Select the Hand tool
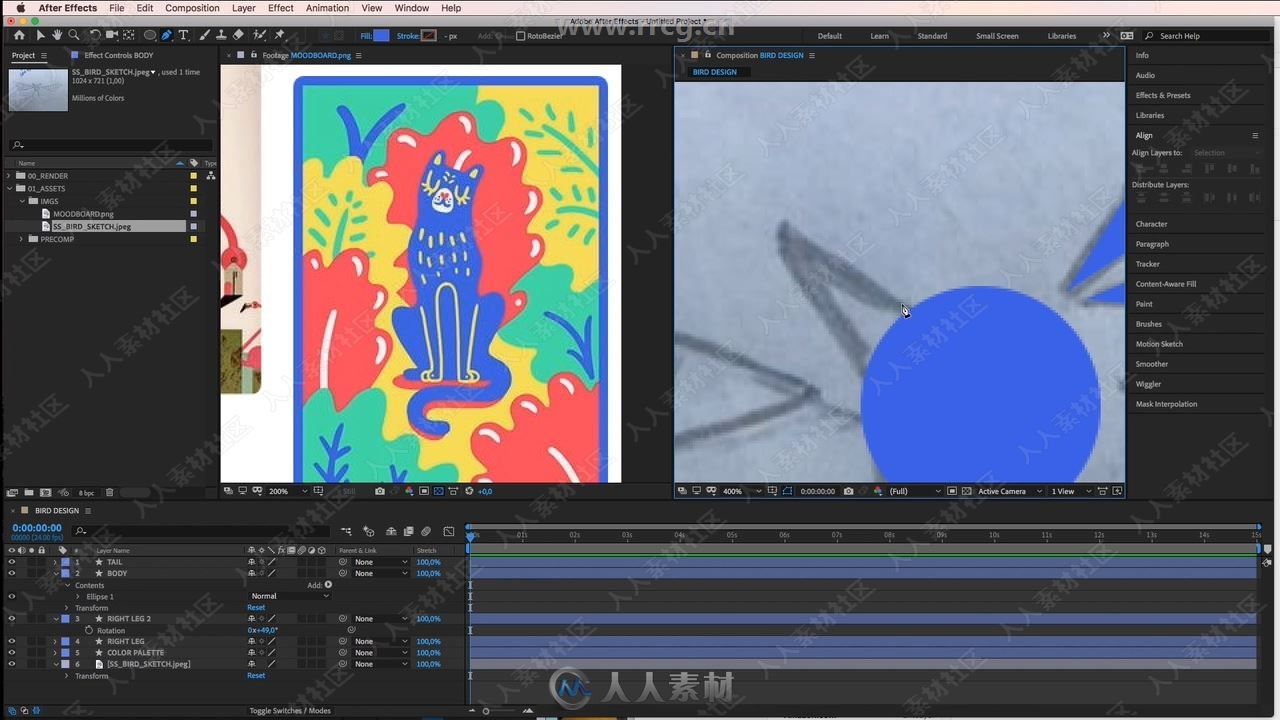This screenshot has height=720, width=1280. click(57, 35)
